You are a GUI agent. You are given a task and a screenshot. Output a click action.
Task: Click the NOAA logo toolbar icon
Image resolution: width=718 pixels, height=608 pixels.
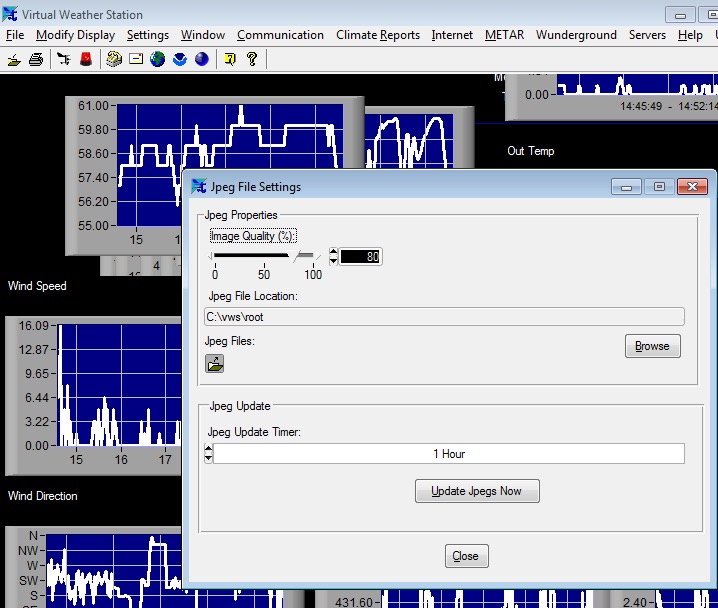(x=180, y=59)
